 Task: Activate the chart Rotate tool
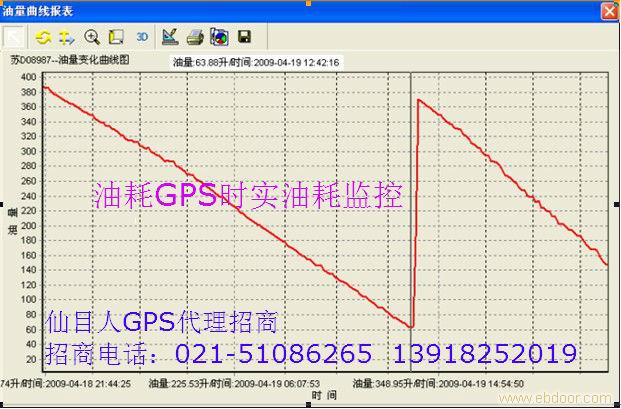click(42, 38)
